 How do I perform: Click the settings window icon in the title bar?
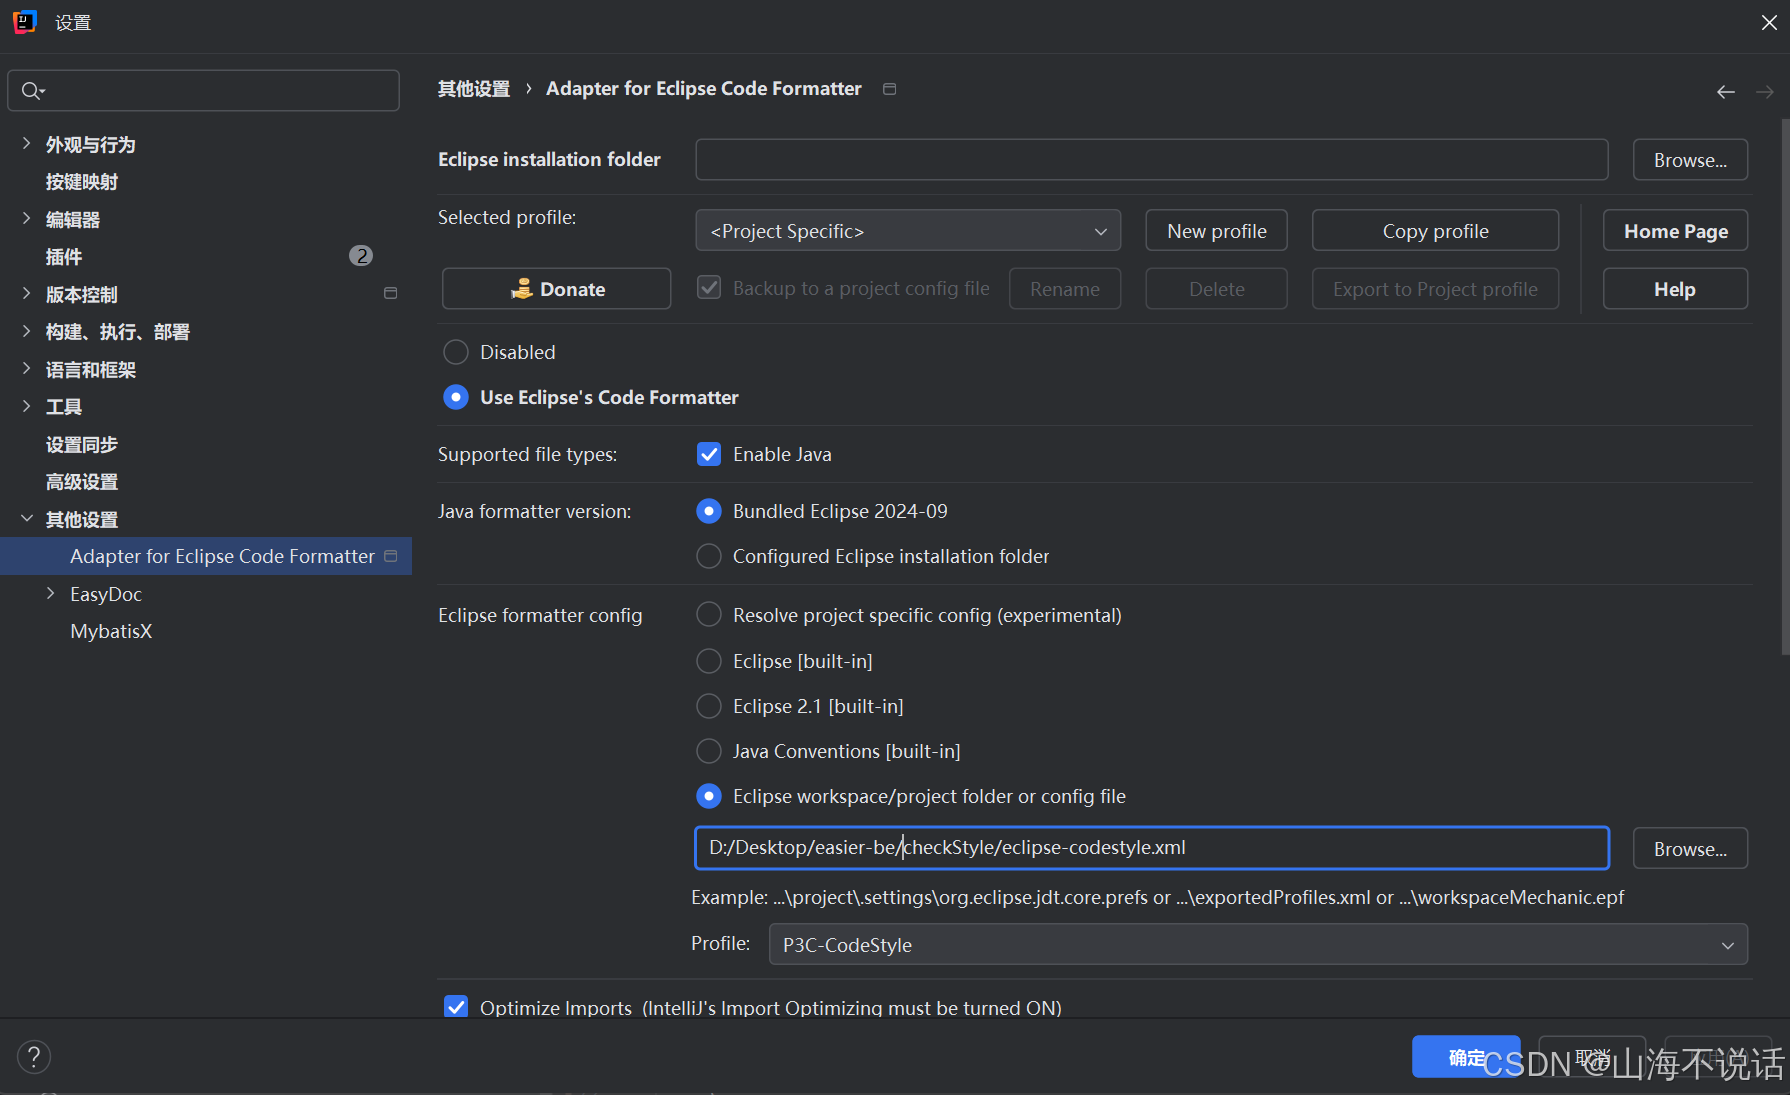(24, 21)
